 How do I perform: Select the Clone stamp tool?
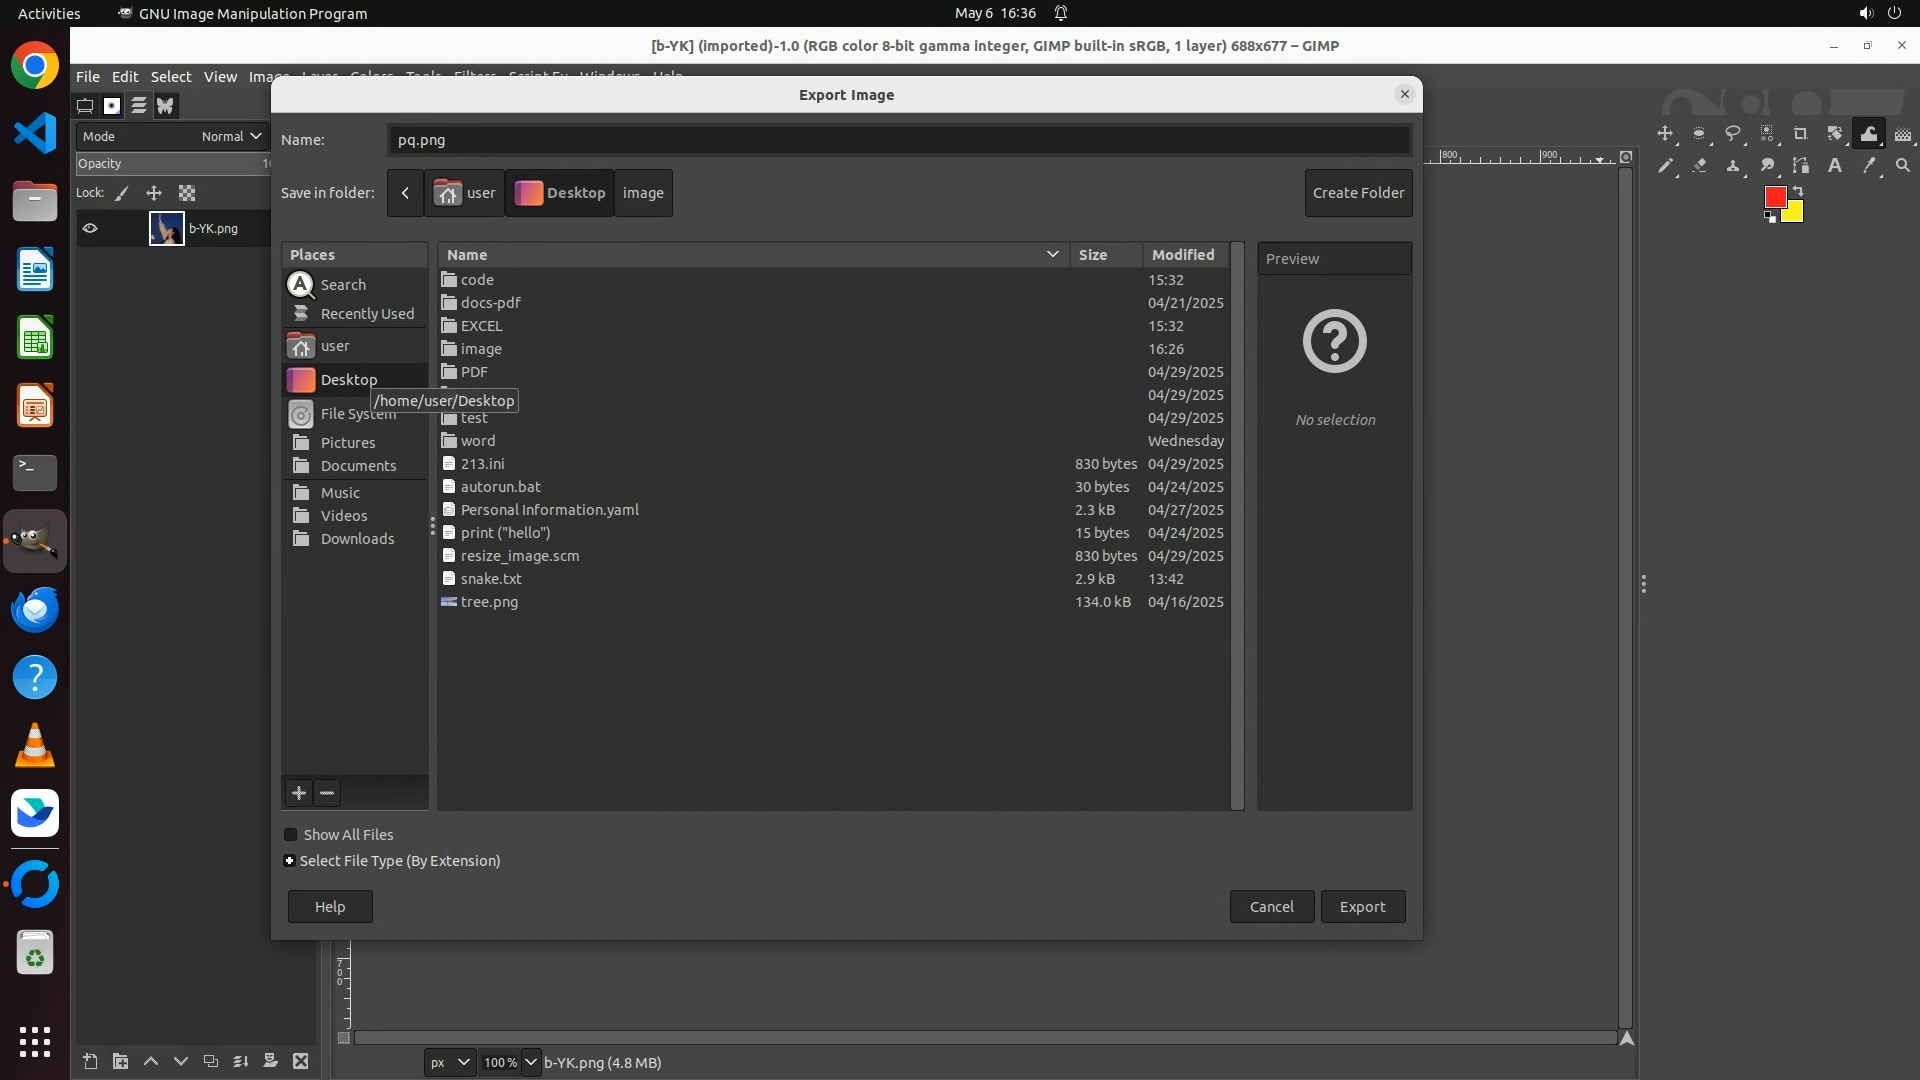tap(1733, 166)
